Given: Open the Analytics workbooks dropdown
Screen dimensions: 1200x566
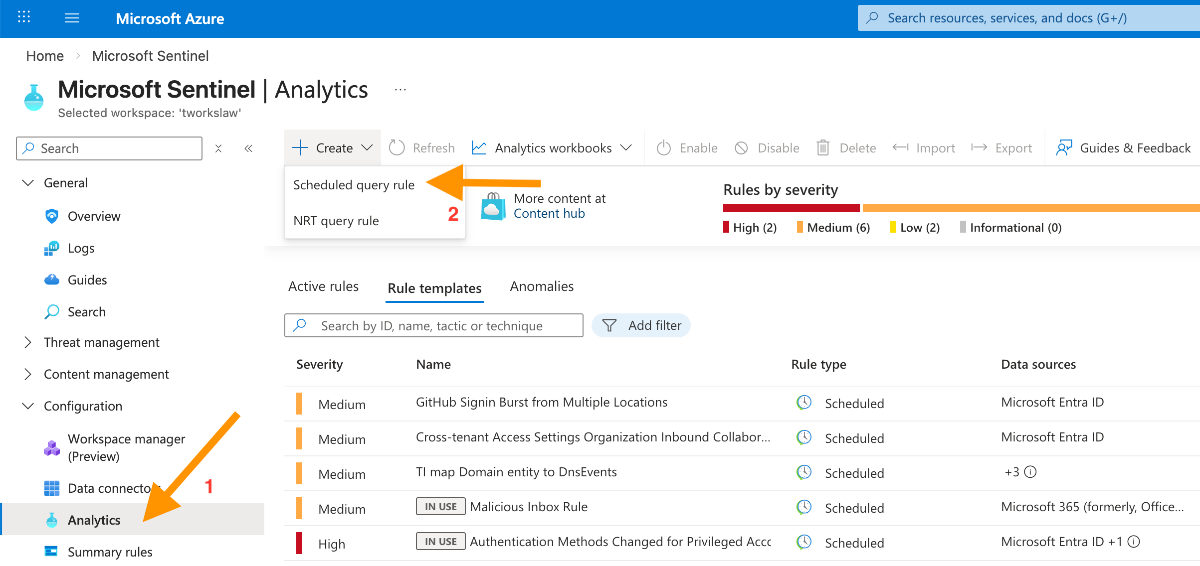Looking at the screenshot, I should coord(552,148).
